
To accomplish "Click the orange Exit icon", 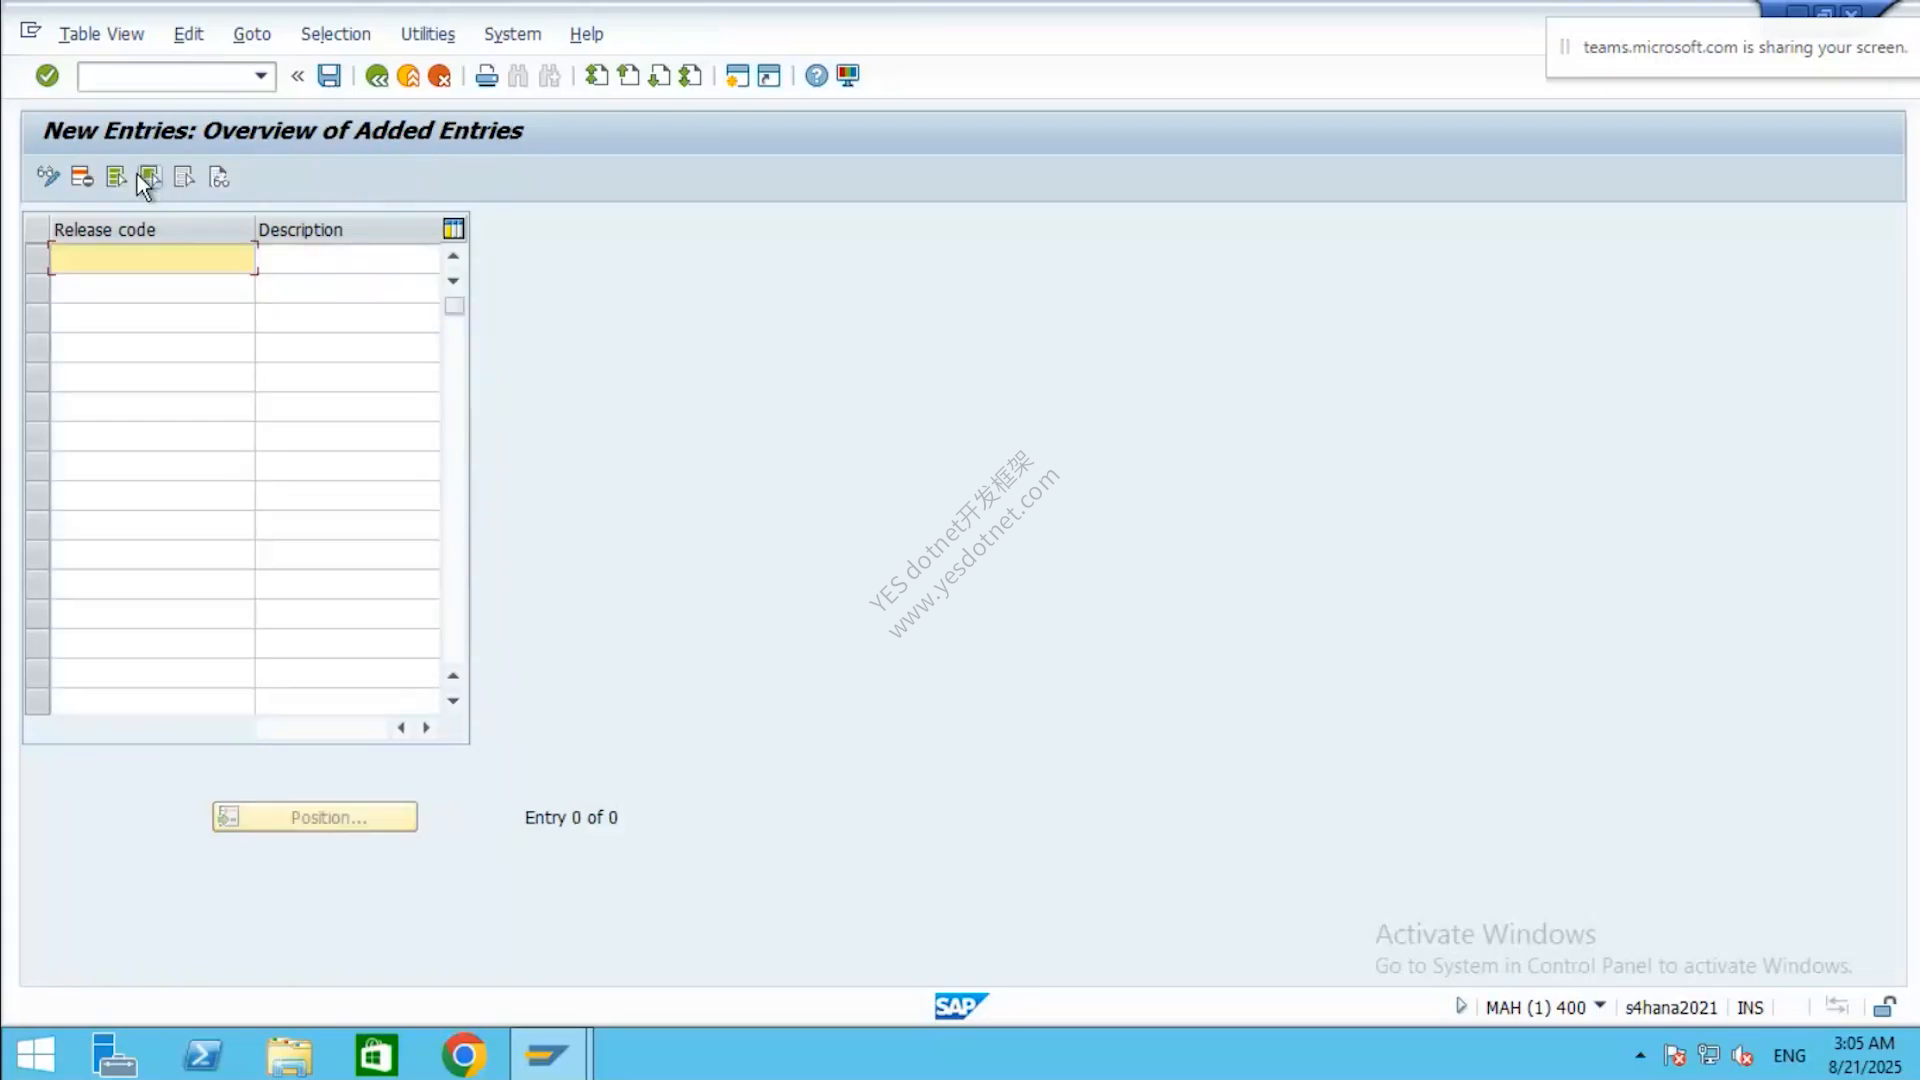I will click(408, 76).
